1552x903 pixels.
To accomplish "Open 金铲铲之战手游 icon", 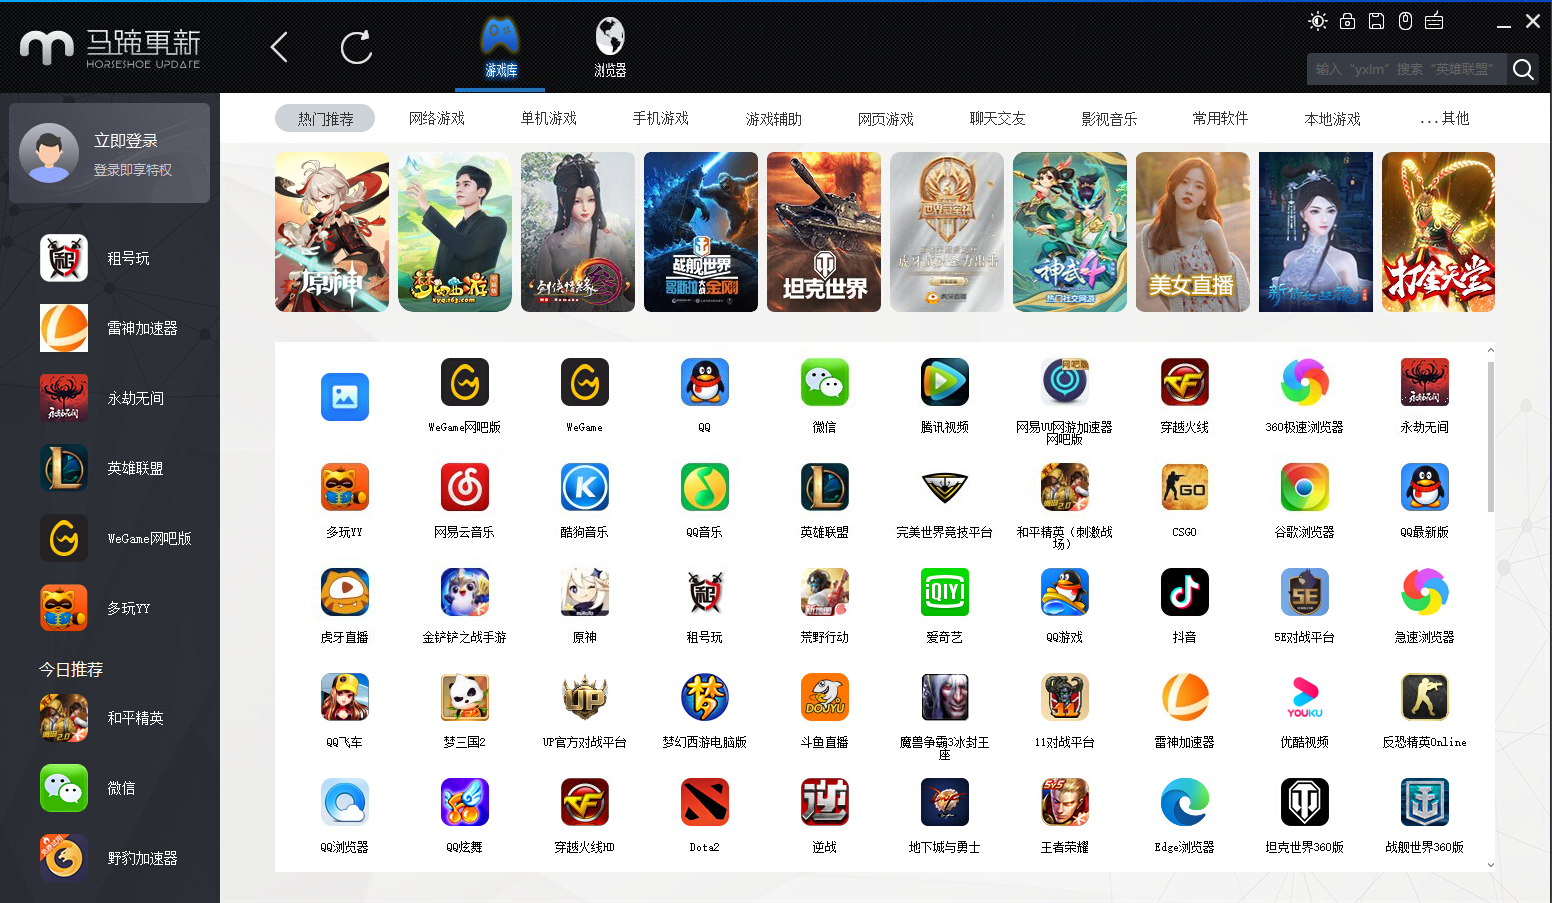I will (x=465, y=592).
